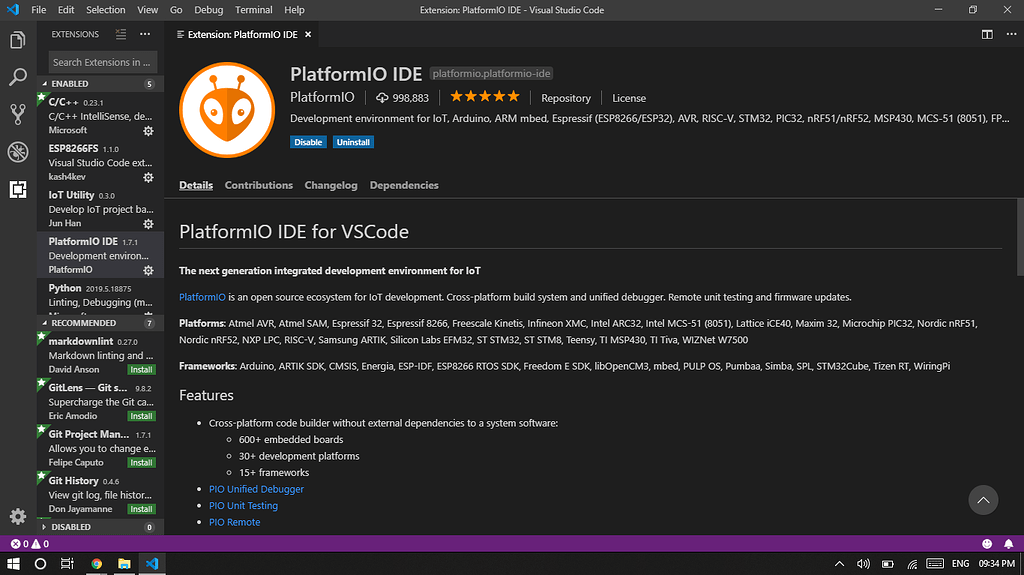Follow the PIO Remote link

click(234, 522)
